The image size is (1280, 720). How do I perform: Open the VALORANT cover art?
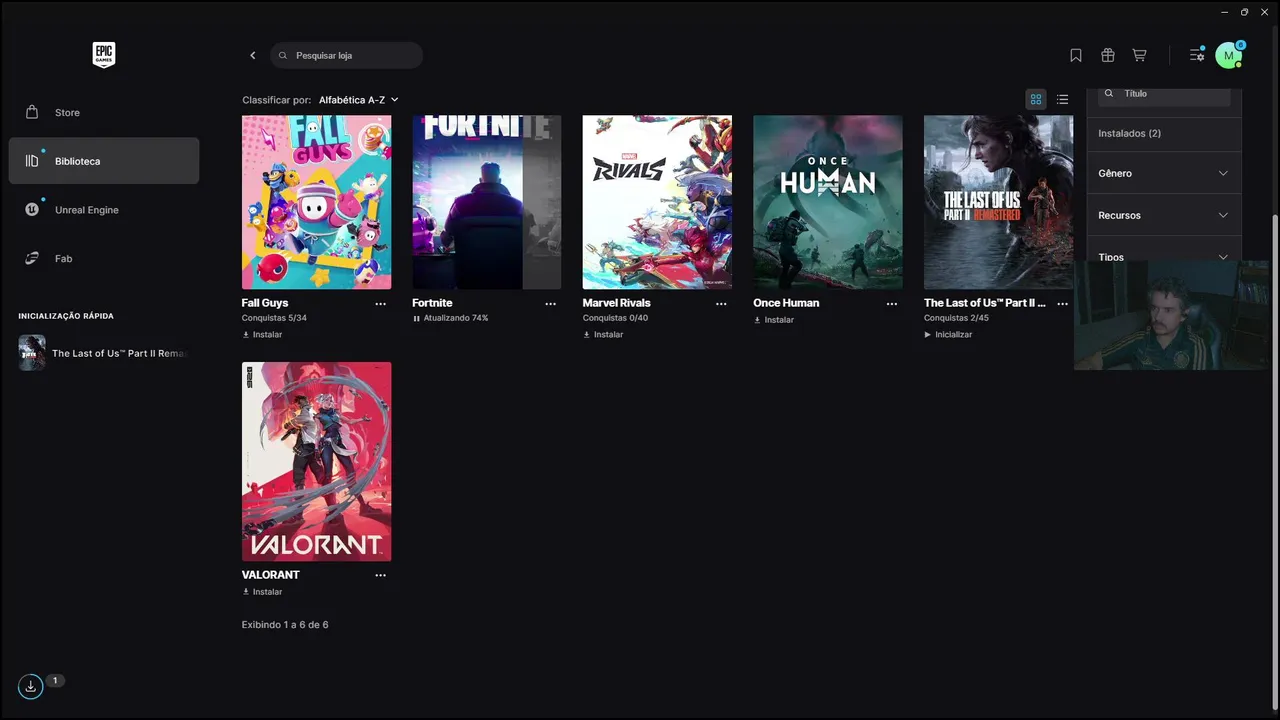tap(316, 461)
